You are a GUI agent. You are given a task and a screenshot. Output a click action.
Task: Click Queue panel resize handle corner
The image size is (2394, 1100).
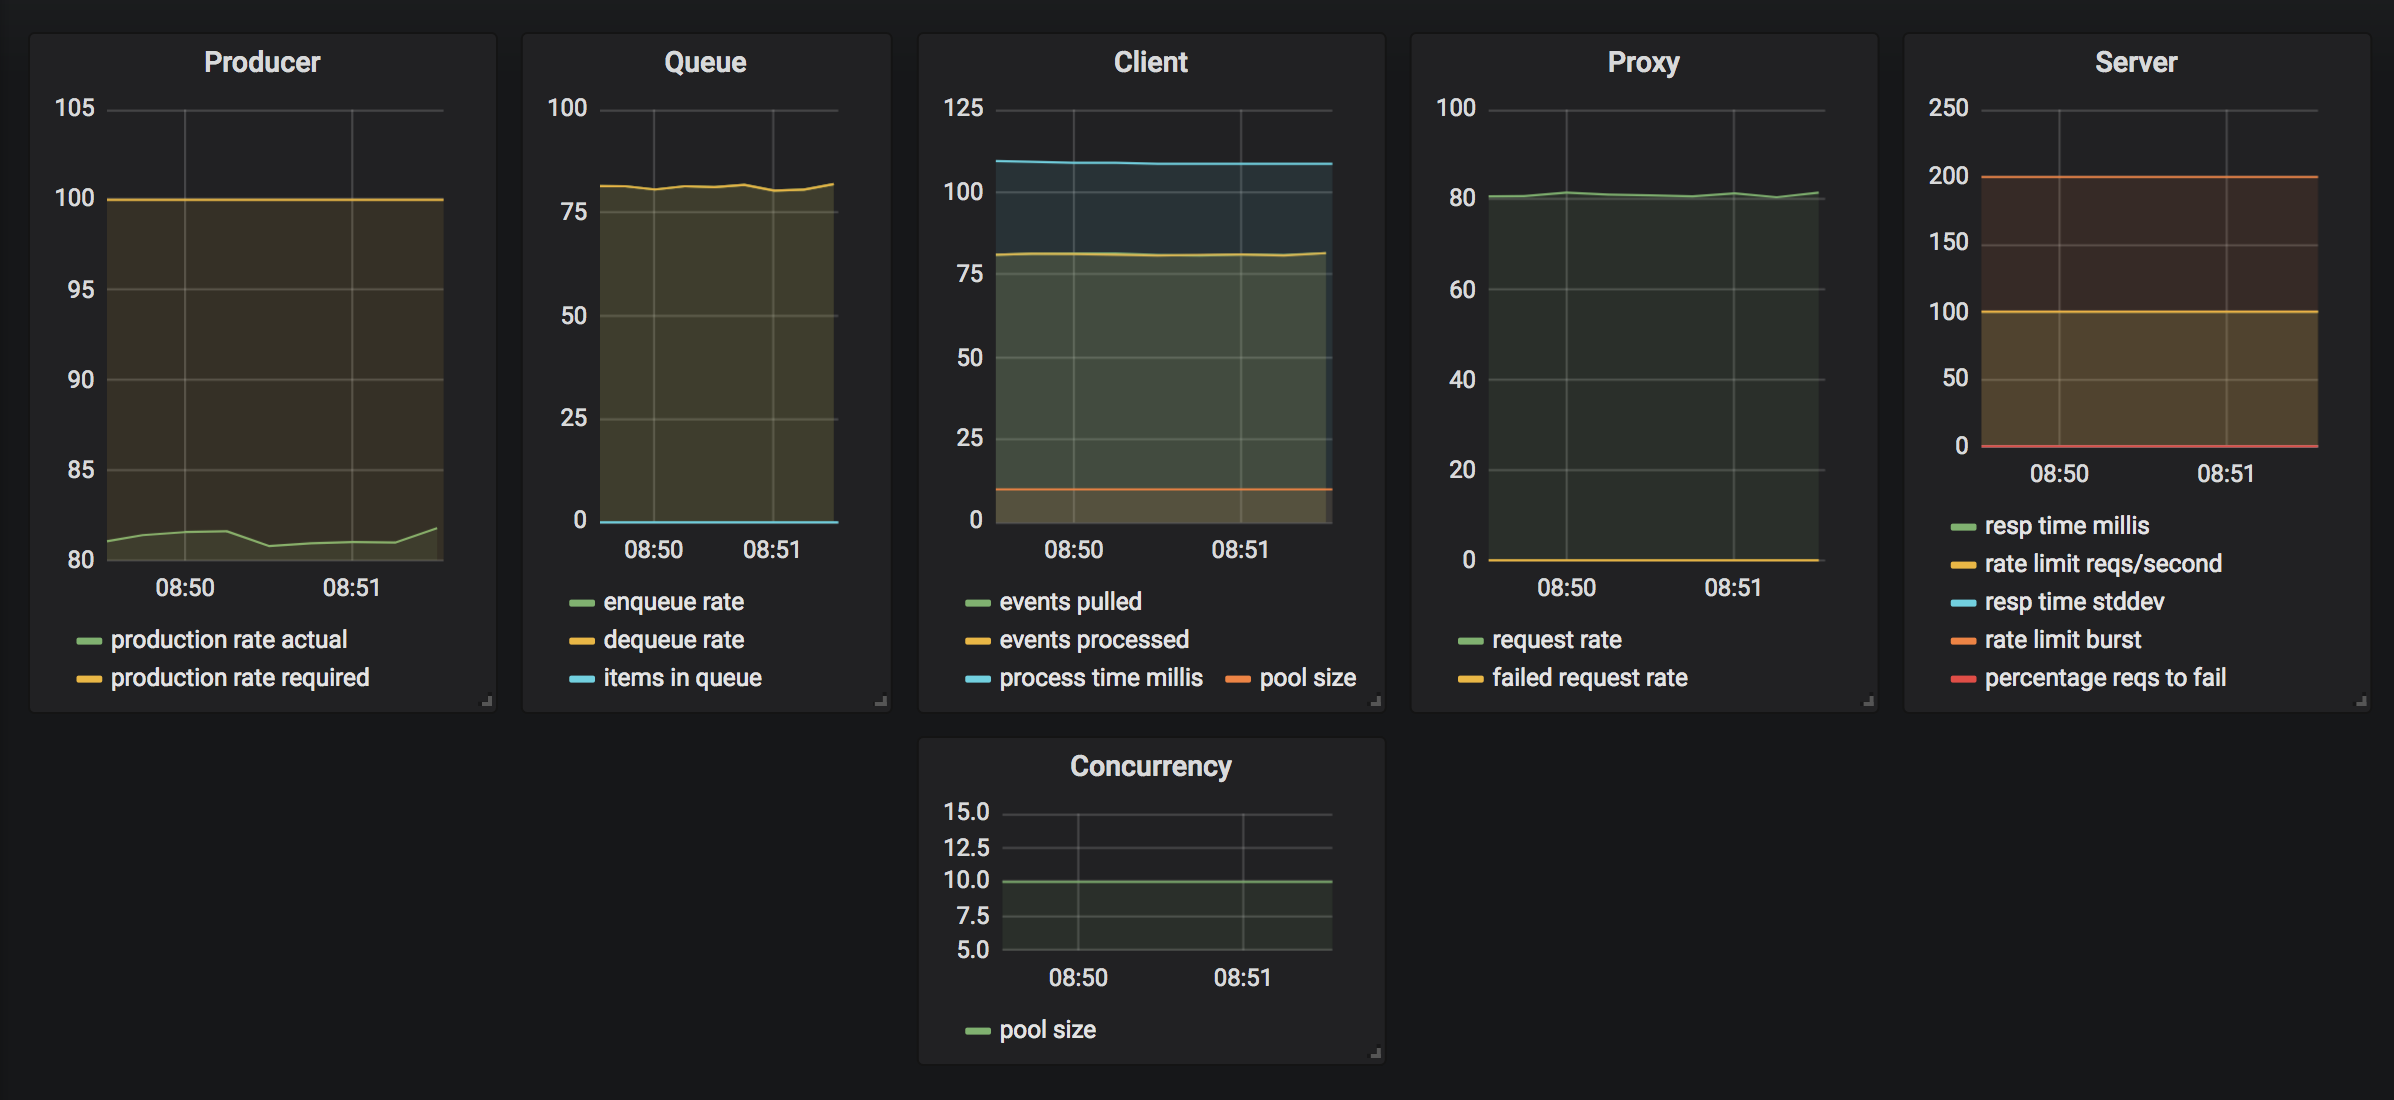point(881,702)
